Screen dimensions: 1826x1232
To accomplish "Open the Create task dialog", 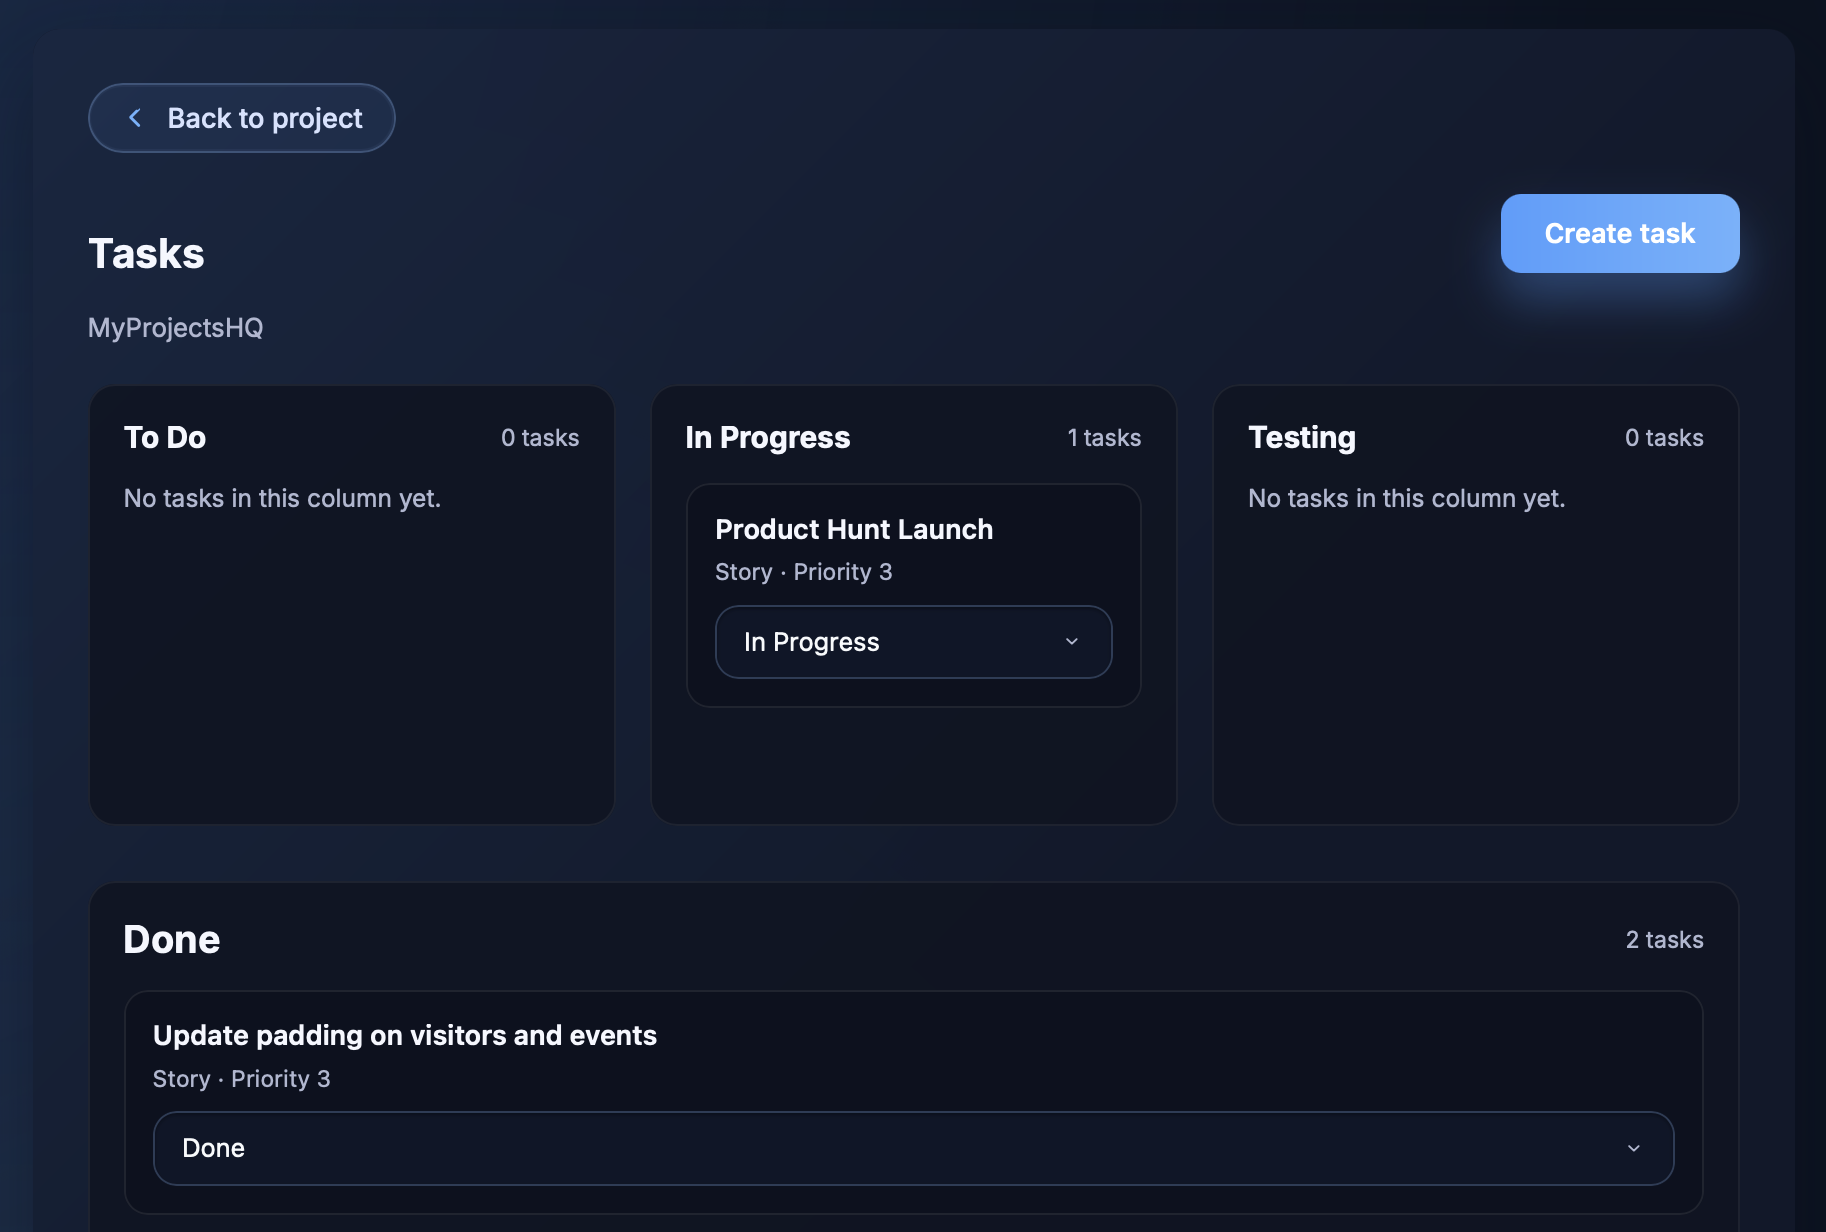I will 1619,233.
